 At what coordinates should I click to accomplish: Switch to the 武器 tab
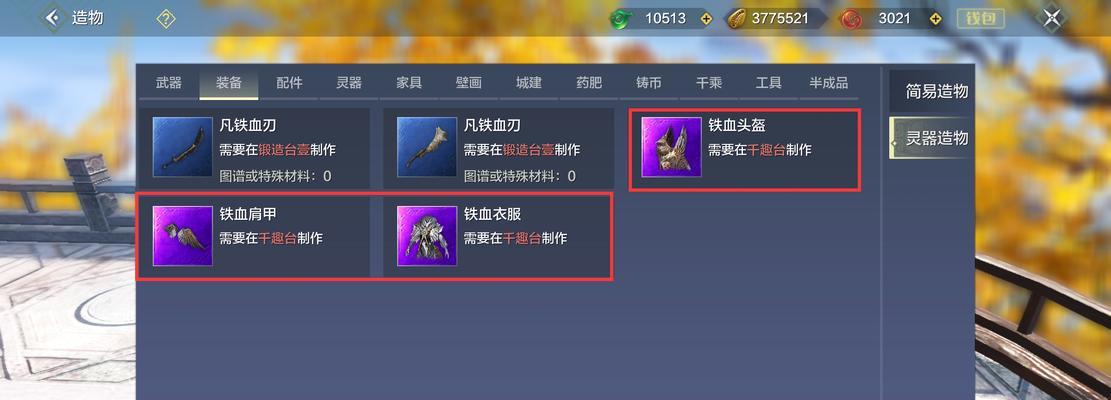pos(169,83)
